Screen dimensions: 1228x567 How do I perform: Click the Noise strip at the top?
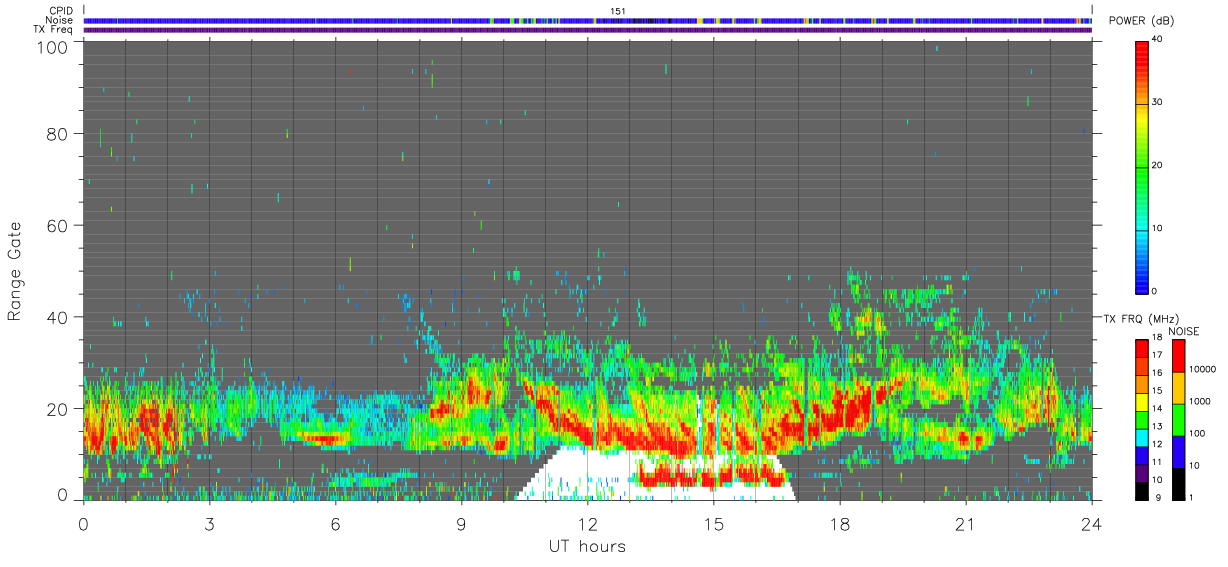click(588, 20)
